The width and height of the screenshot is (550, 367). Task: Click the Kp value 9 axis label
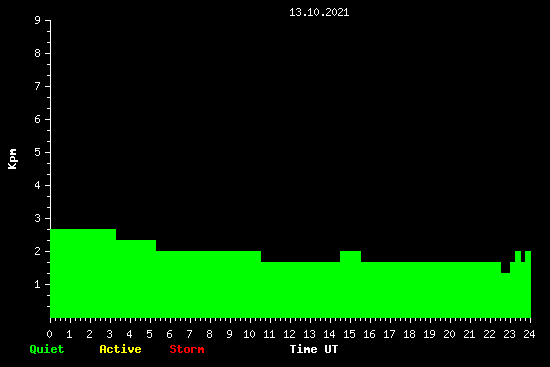(38, 20)
